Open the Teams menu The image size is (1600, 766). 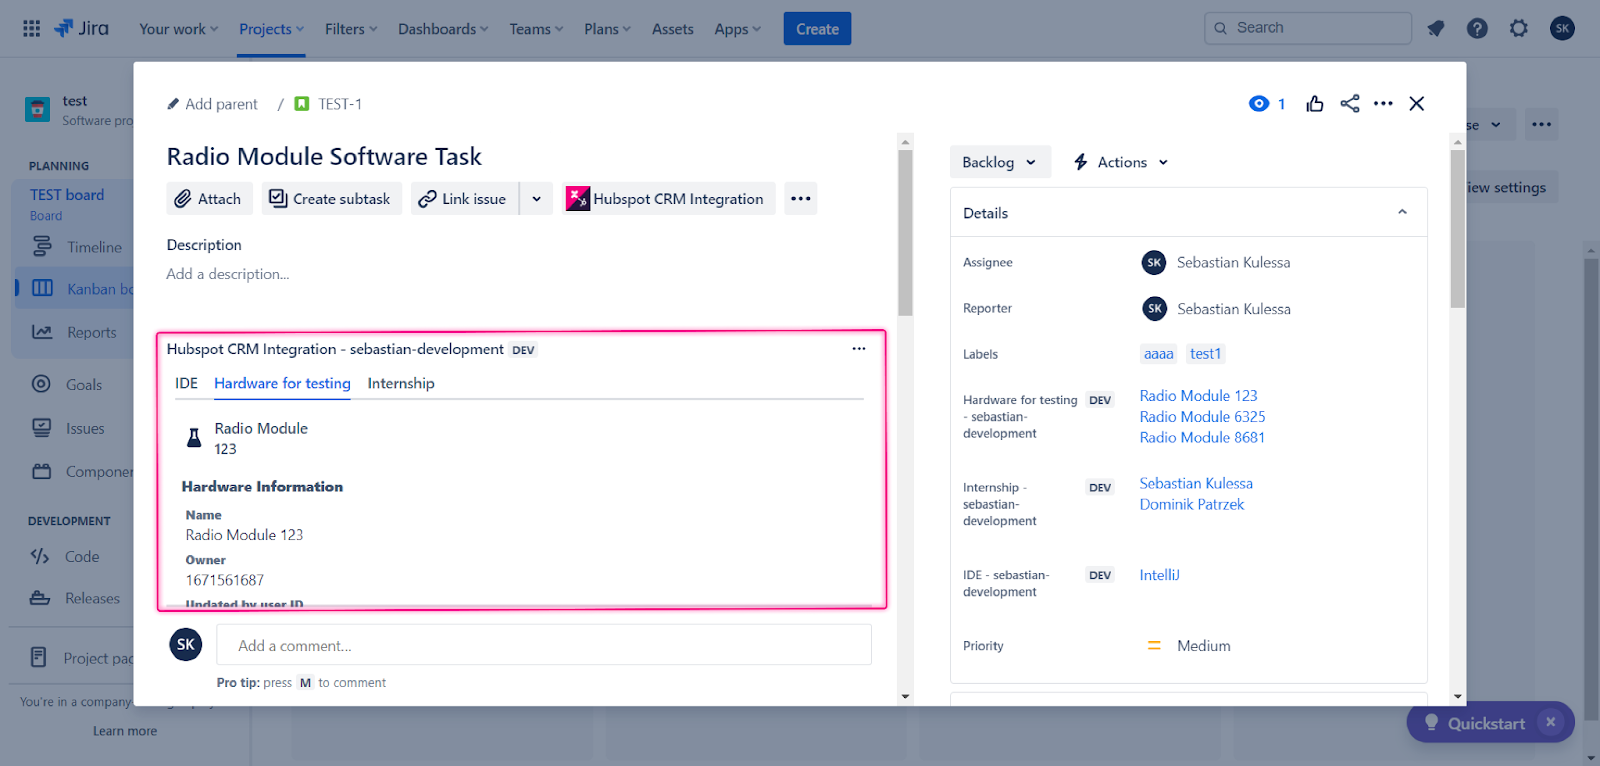[x=536, y=29]
